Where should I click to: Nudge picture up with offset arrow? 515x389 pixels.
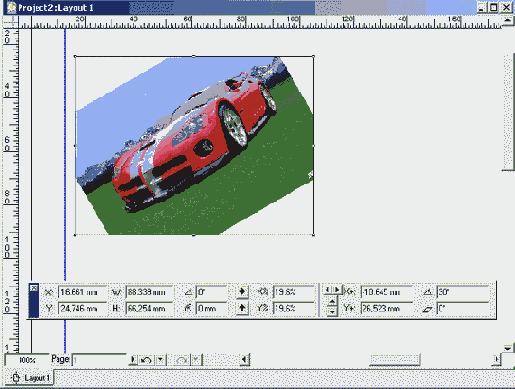332,302
